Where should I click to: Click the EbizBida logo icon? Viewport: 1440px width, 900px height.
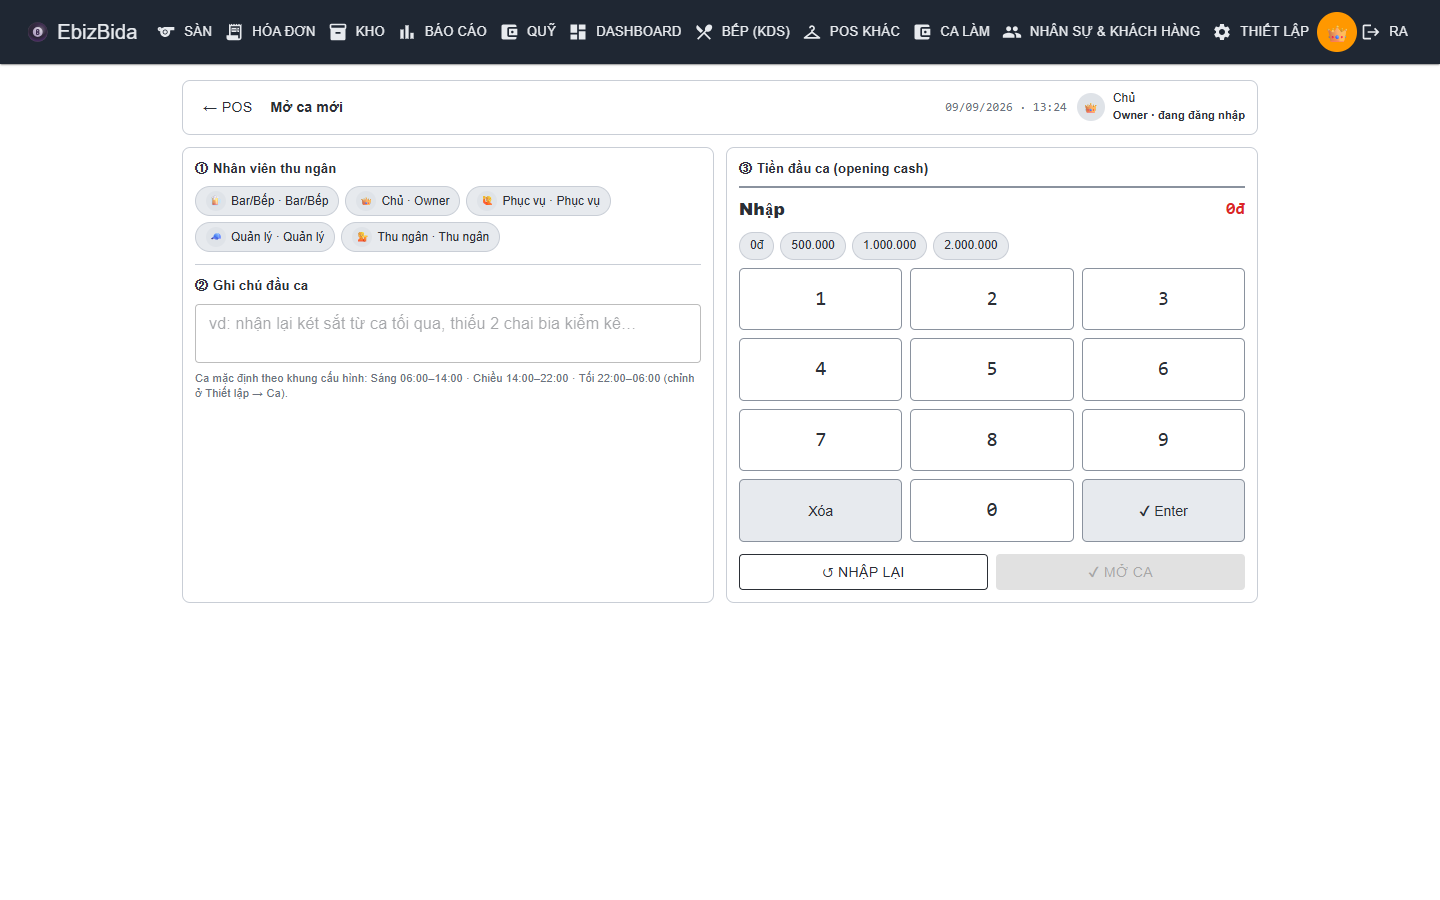[x=38, y=32]
